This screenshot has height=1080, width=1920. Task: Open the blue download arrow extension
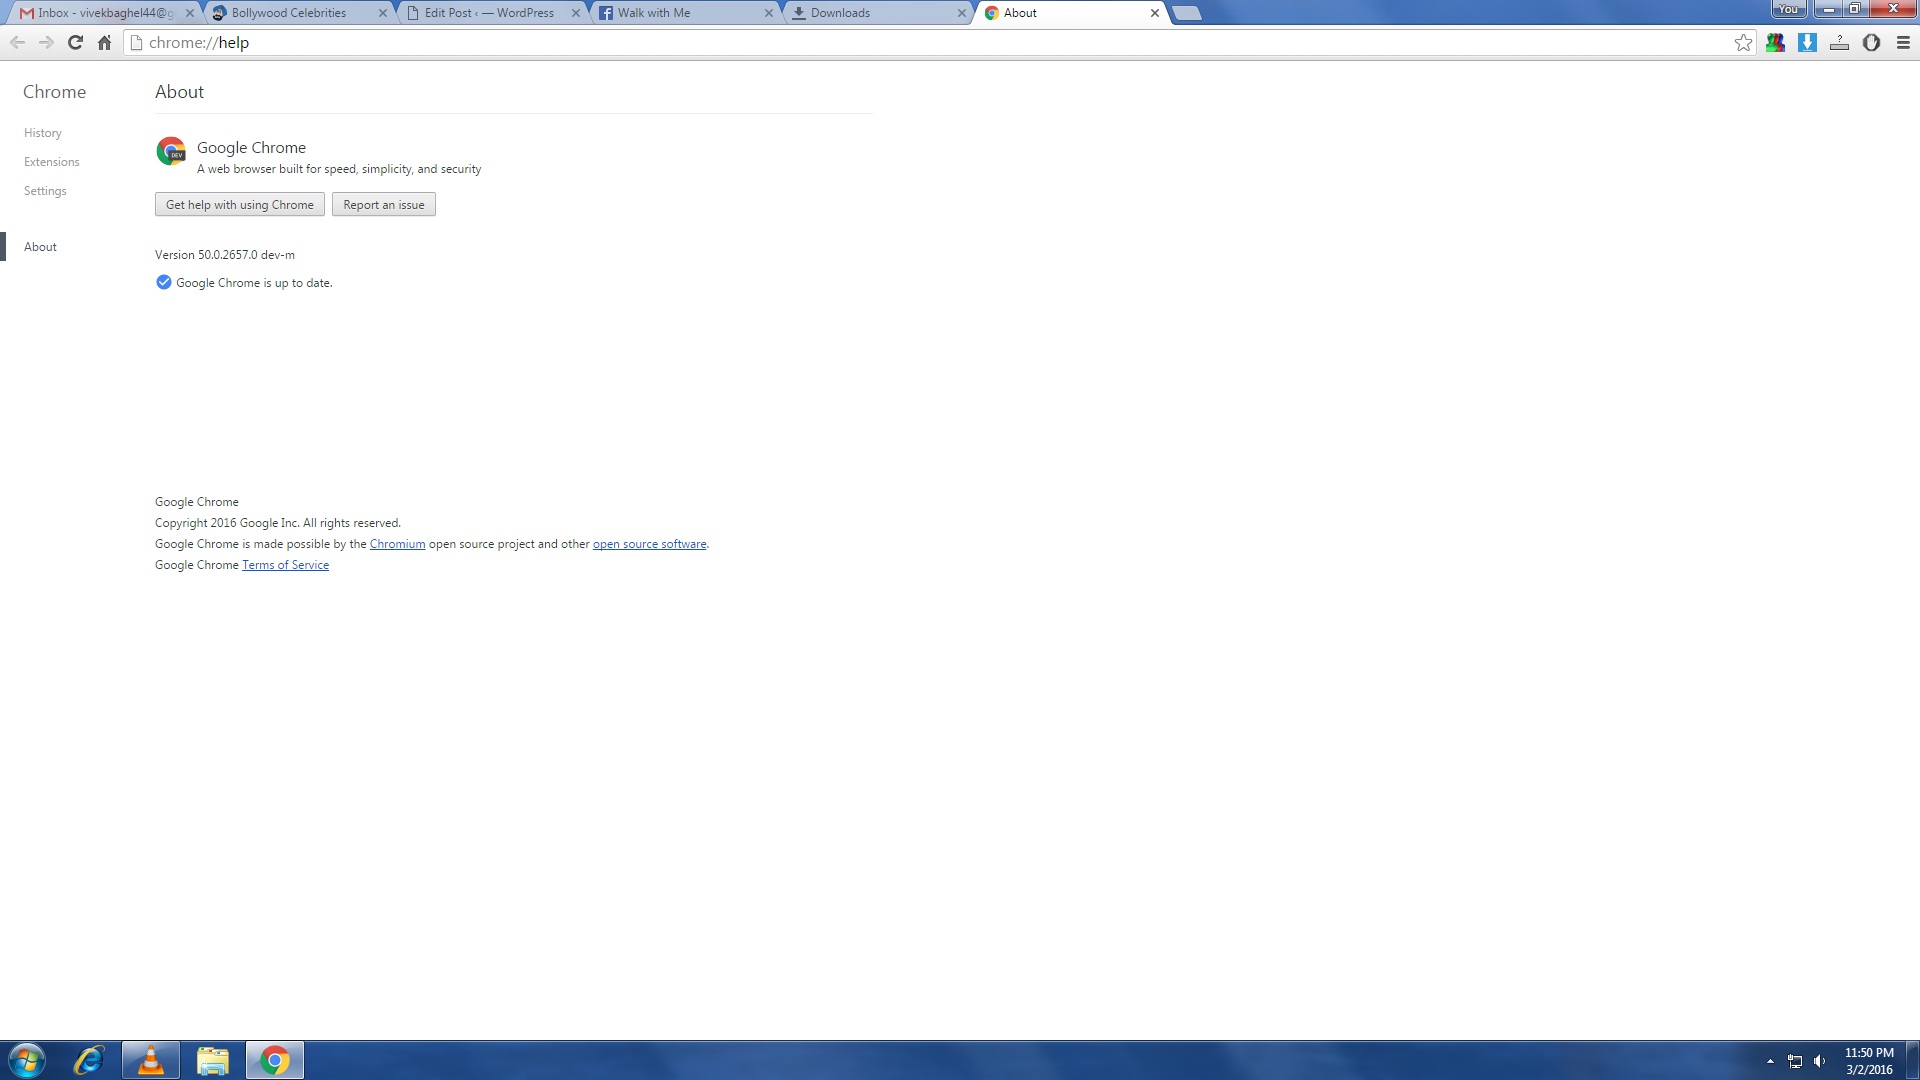(1807, 42)
